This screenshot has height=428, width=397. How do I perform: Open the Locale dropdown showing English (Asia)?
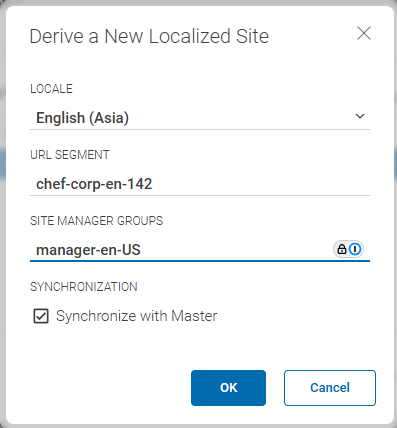[200, 118]
